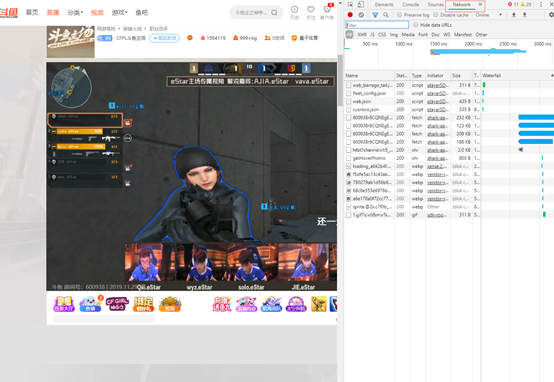The width and height of the screenshot is (554, 382).
Task: Filter requests by Img type
Action: point(394,35)
